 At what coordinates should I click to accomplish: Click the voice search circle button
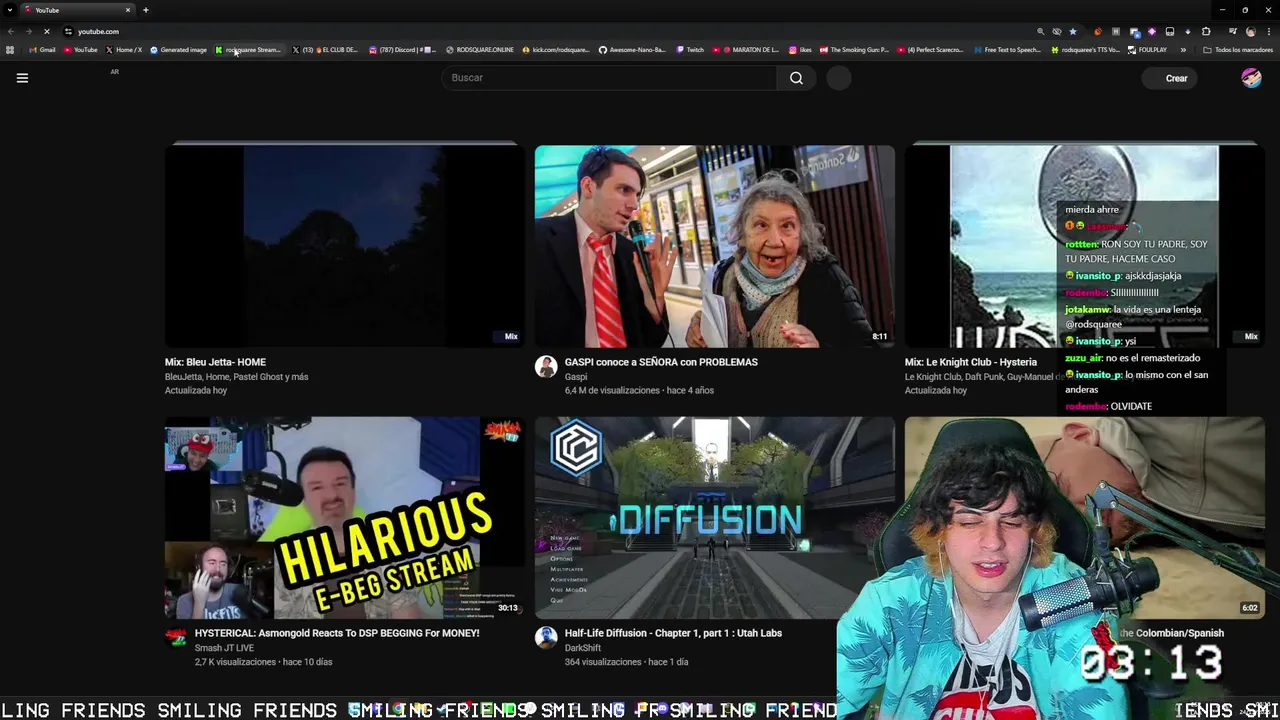[839, 78]
